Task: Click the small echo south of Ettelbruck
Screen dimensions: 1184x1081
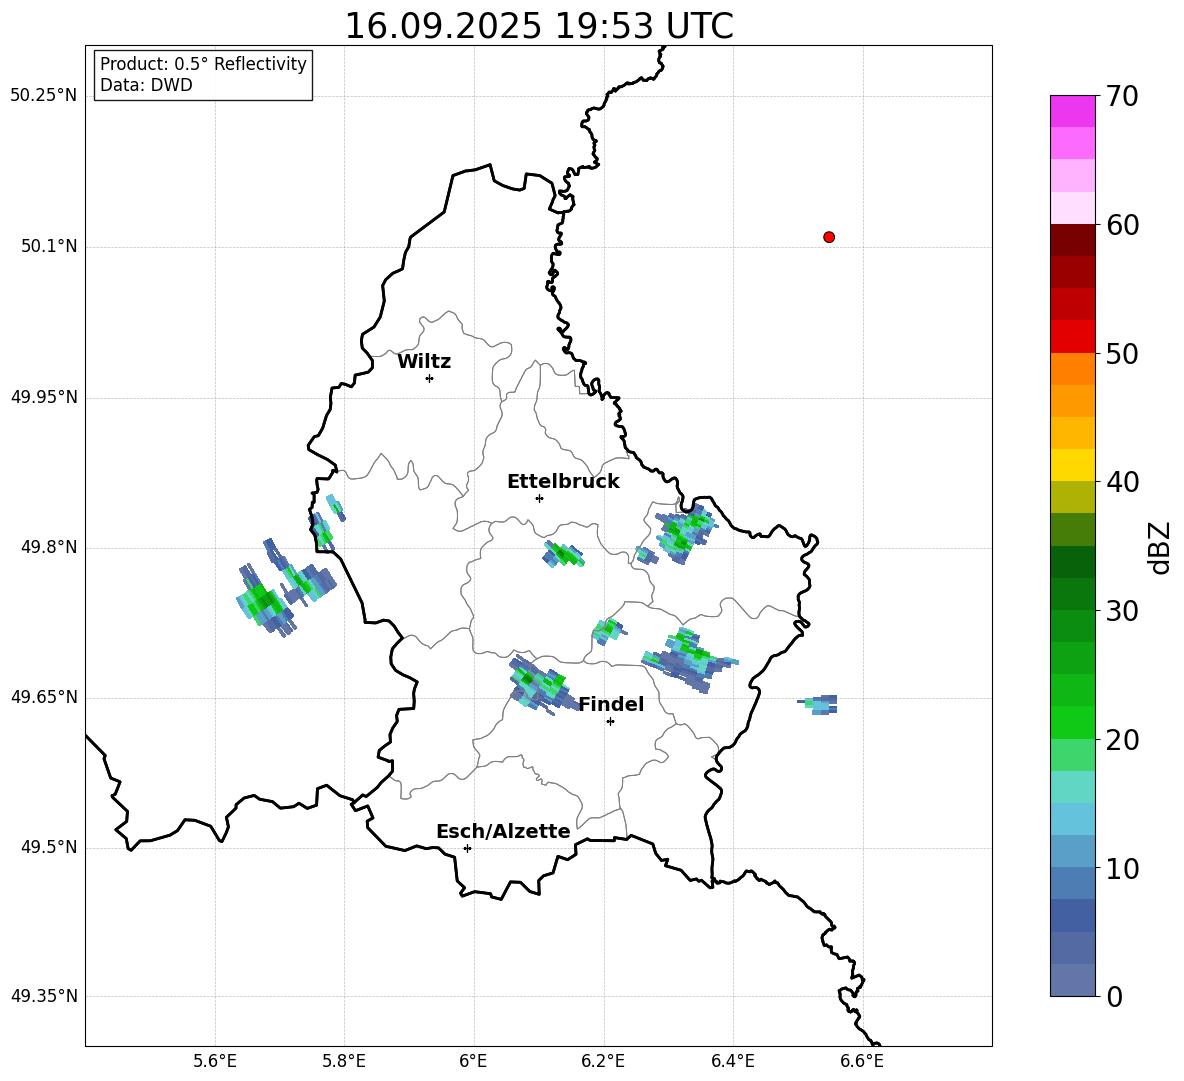Action: (563, 554)
